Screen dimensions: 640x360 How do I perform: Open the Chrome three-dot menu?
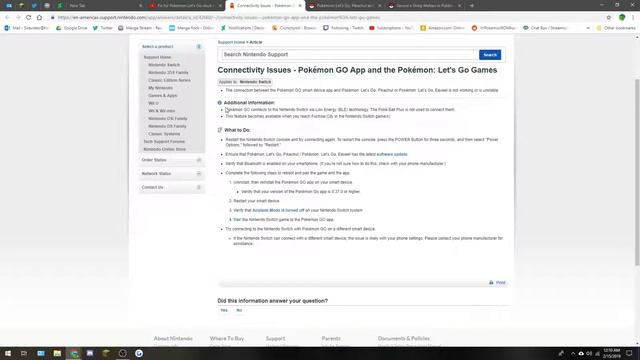click(633, 18)
